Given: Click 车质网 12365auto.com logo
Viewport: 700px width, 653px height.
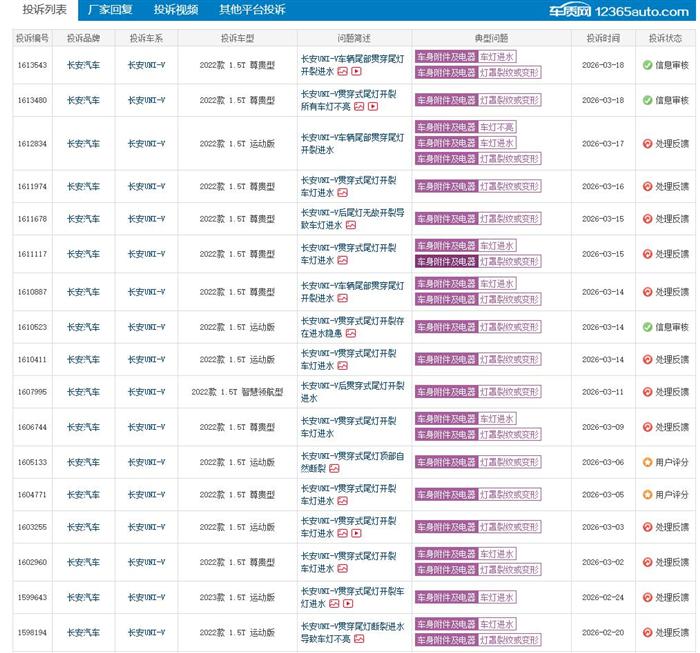Looking at the screenshot, I should (x=631, y=11).
